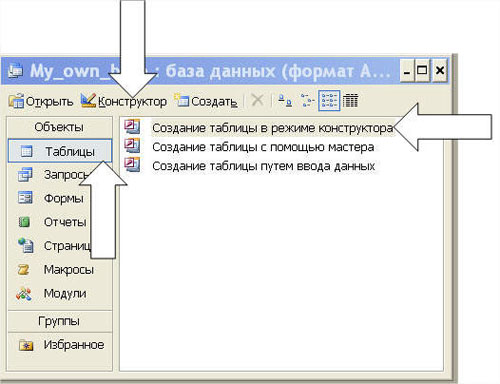Click the delete X toolbar icon

(257, 100)
